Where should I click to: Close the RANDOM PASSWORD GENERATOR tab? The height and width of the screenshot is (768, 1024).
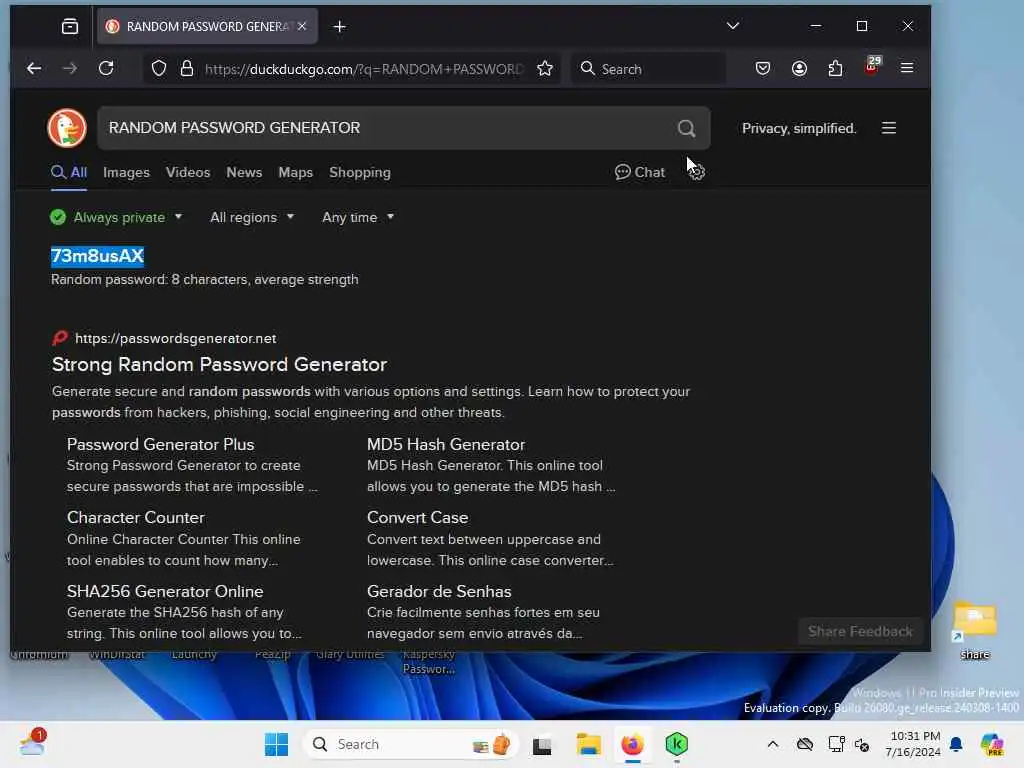(x=302, y=26)
